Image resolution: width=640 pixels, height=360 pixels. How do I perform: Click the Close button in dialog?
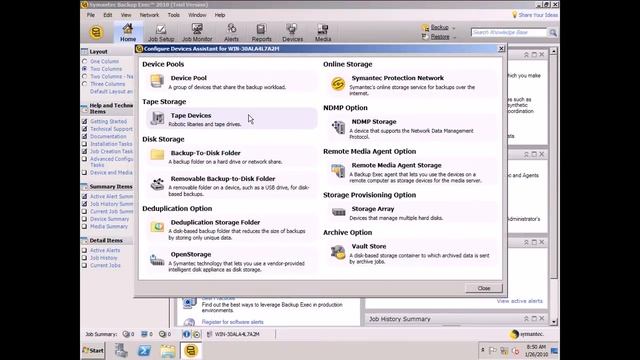(x=484, y=288)
